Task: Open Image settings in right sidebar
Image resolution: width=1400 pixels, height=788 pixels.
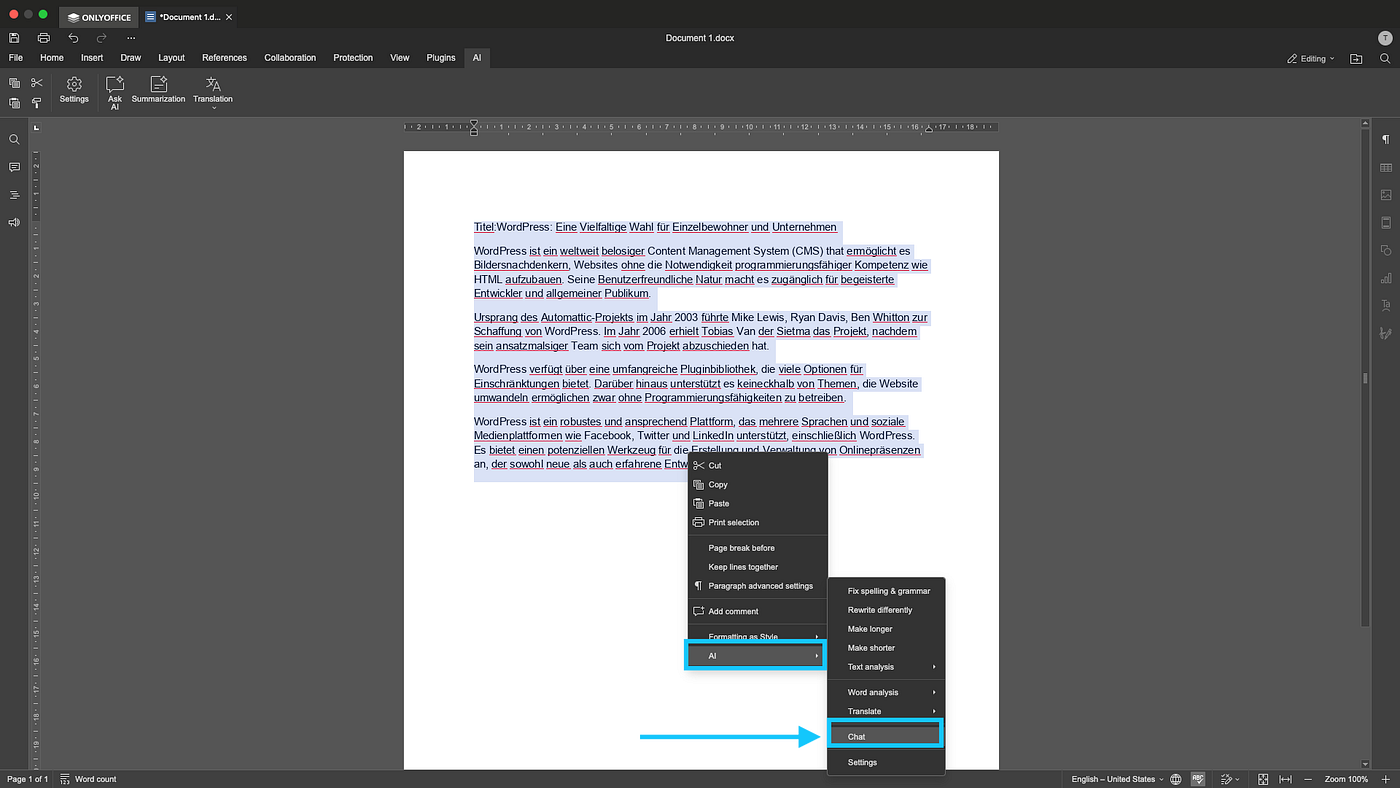Action: (x=1386, y=195)
